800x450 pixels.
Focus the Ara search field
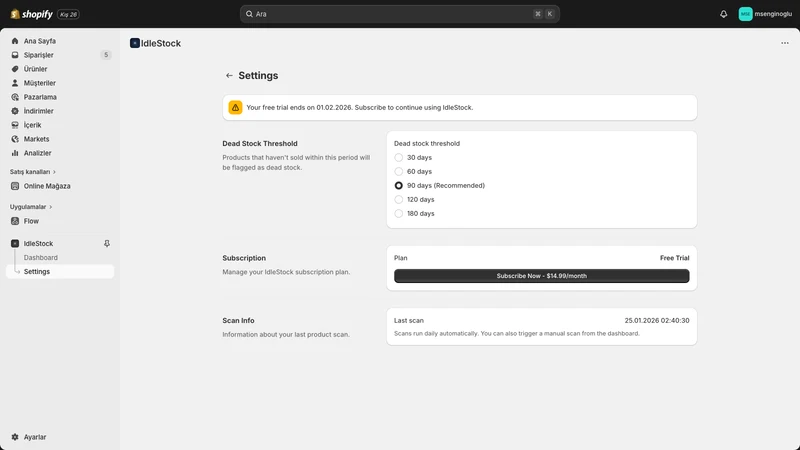coord(399,14)
